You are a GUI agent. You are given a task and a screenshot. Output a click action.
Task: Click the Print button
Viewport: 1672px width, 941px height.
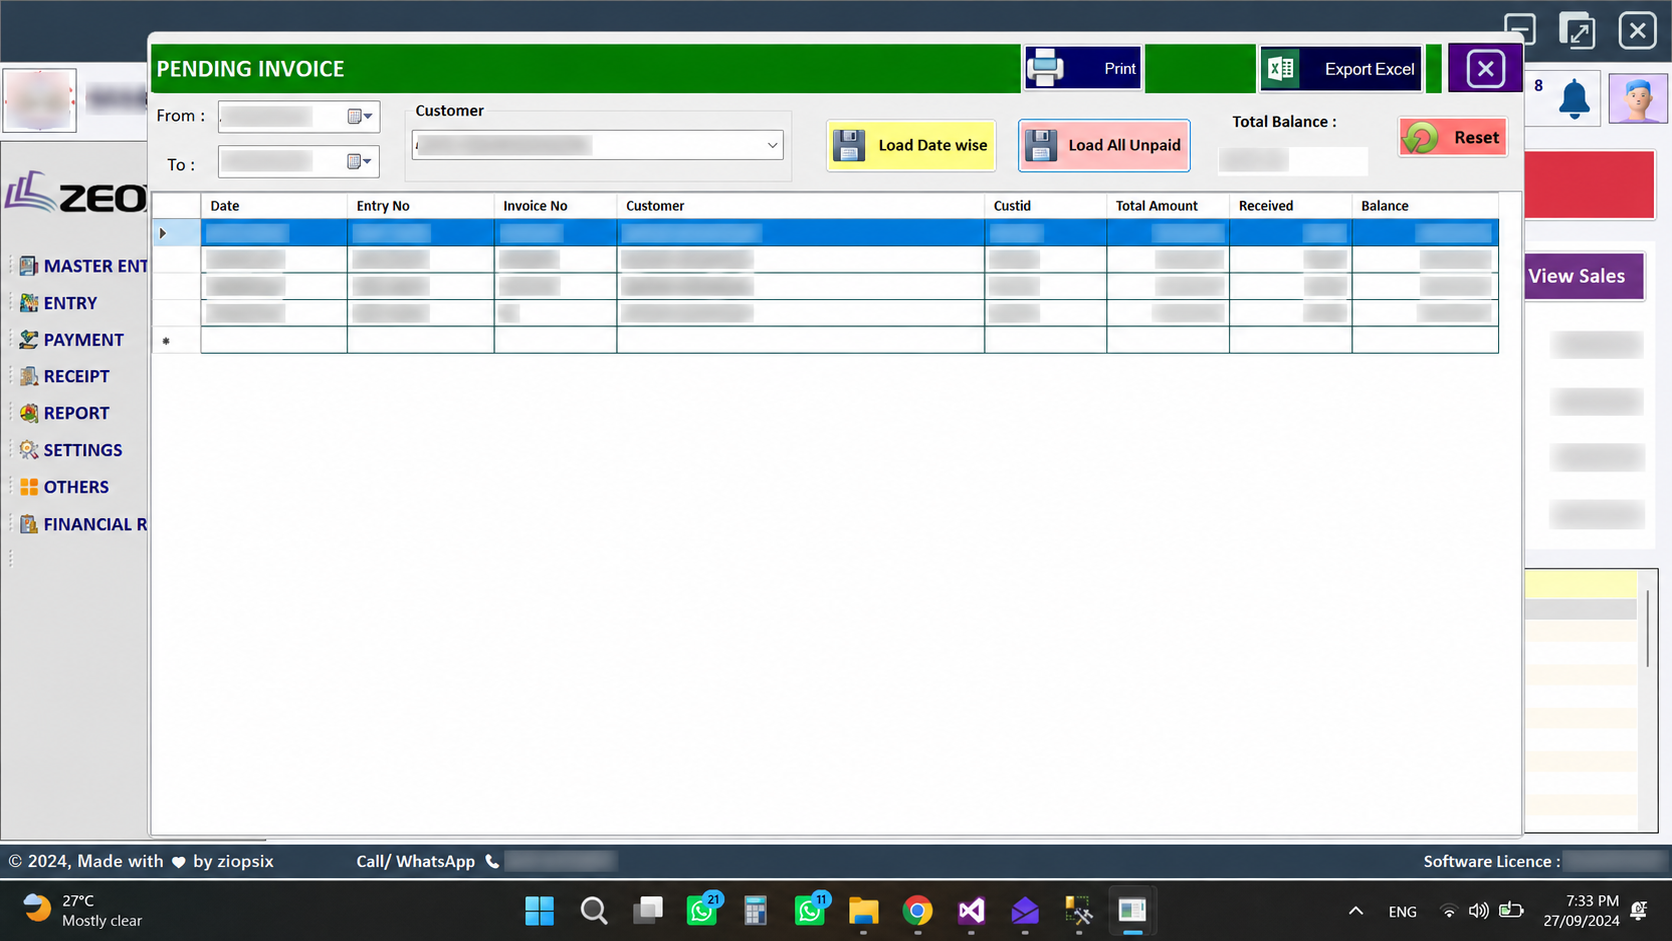(1083, 68)
